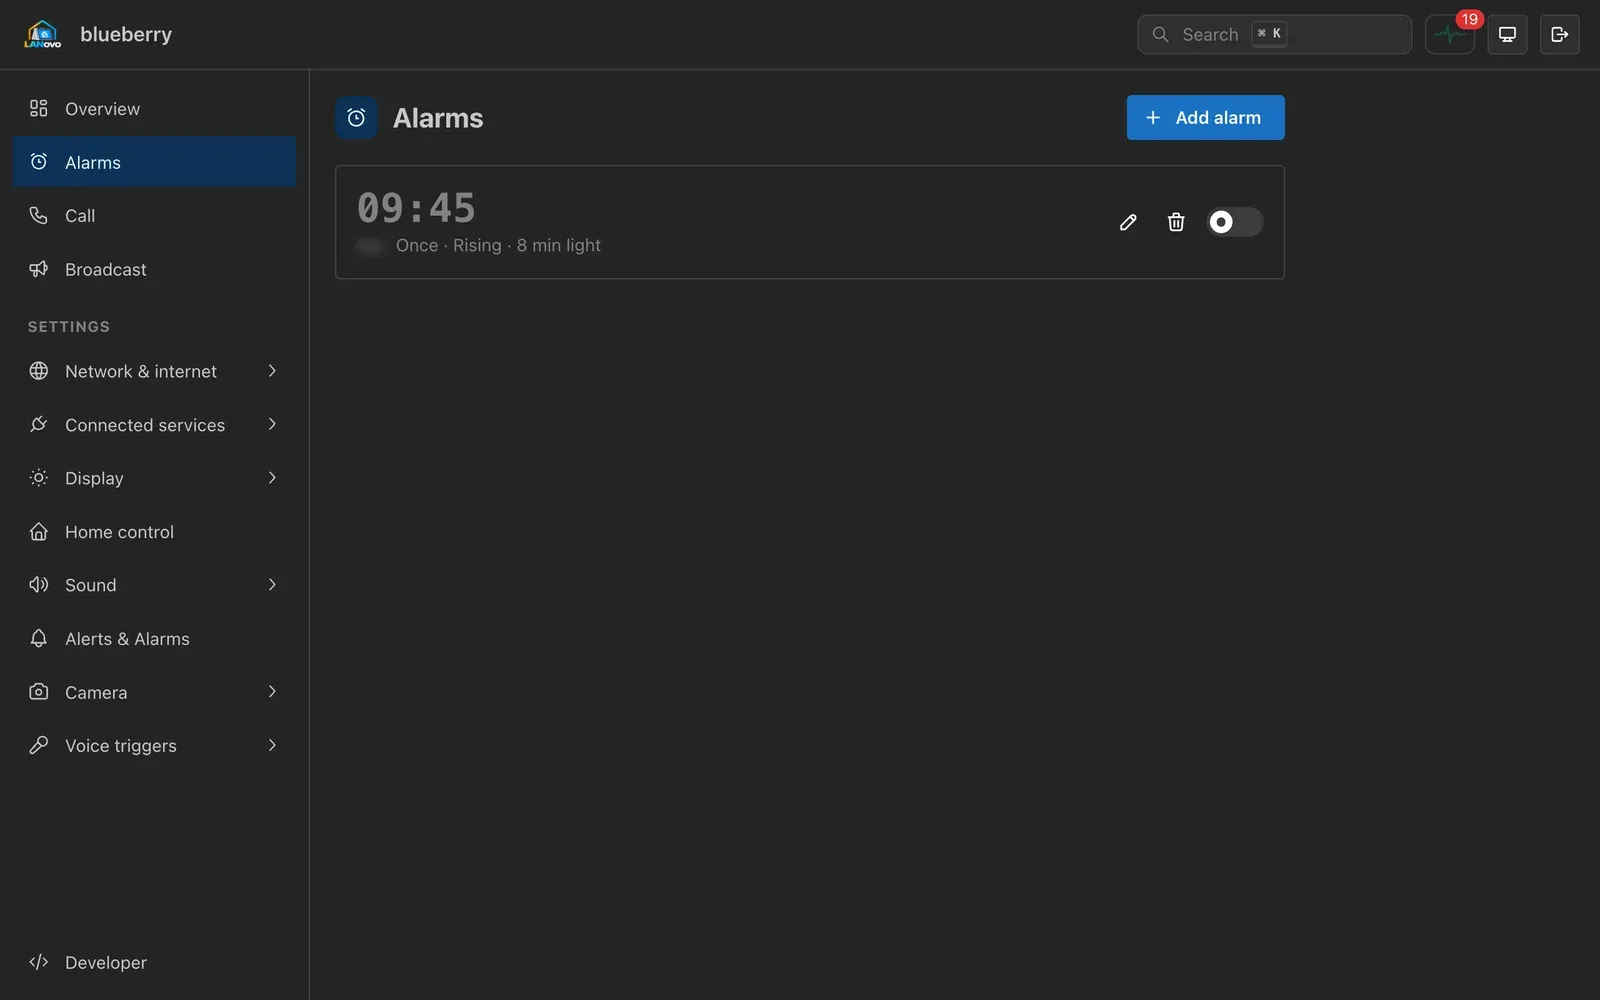Click the monitor screen icon in header
1600x1000 pixels.
[1507, 34]
